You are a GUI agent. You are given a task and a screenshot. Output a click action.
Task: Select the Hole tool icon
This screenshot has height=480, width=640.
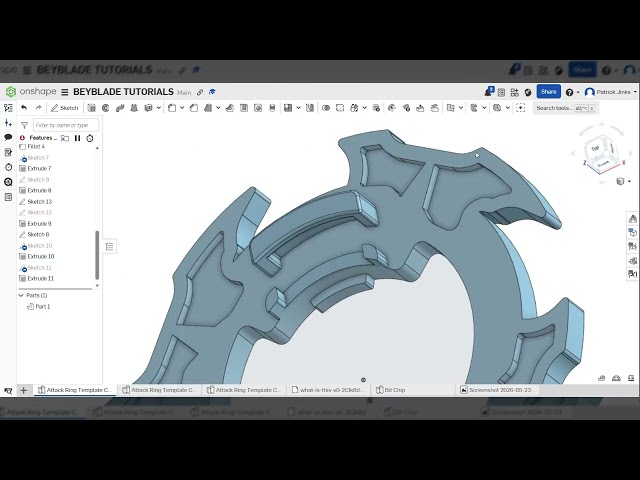click(258, 108)
